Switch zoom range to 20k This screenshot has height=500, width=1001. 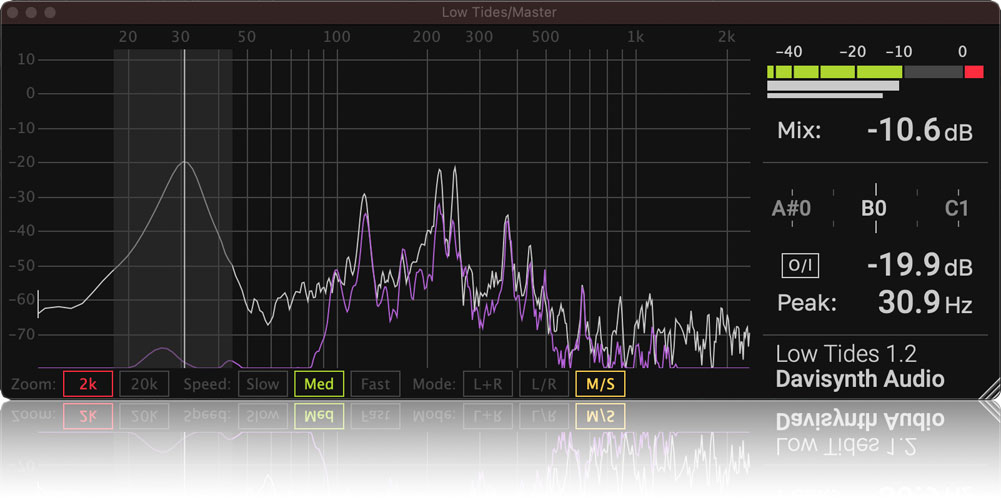coord(144,384)
